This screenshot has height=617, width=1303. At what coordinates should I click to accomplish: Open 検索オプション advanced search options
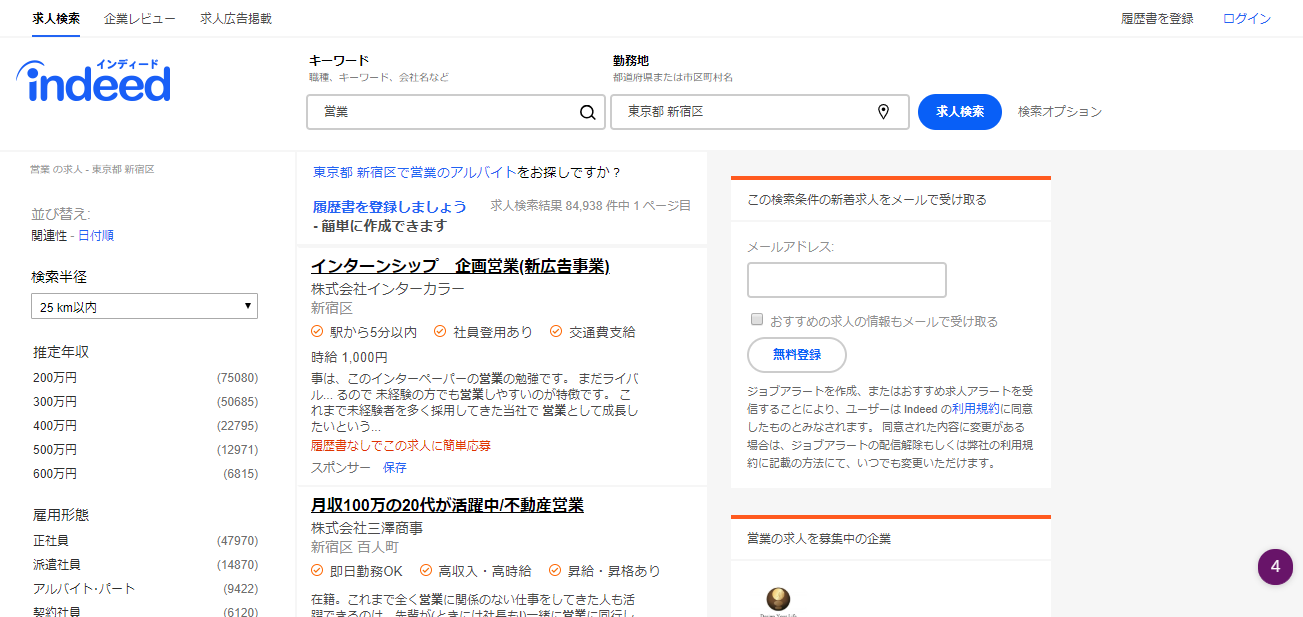click(1059, 112)
